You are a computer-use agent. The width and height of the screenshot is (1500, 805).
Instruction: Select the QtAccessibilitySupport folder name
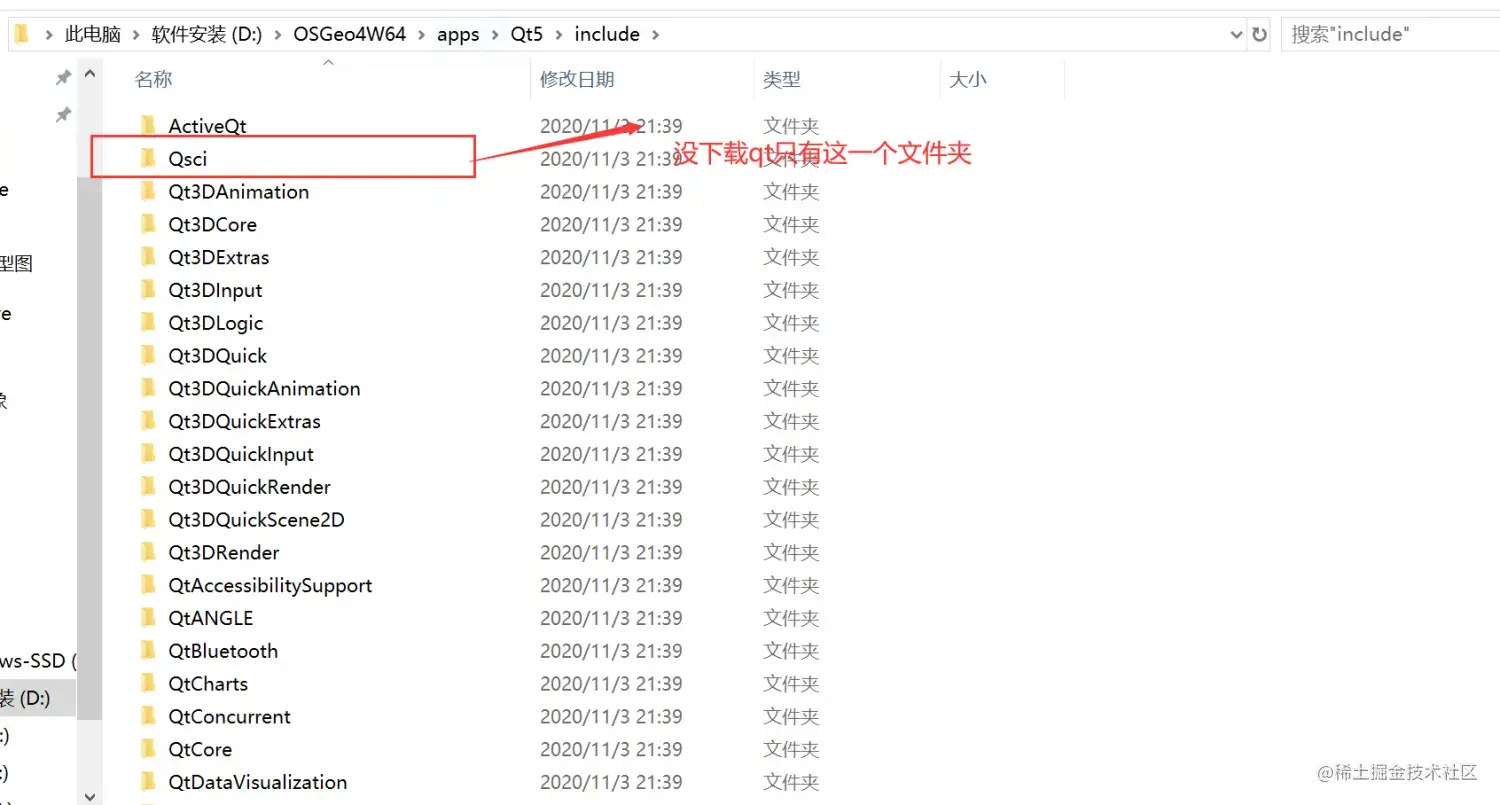click(270, 585)
